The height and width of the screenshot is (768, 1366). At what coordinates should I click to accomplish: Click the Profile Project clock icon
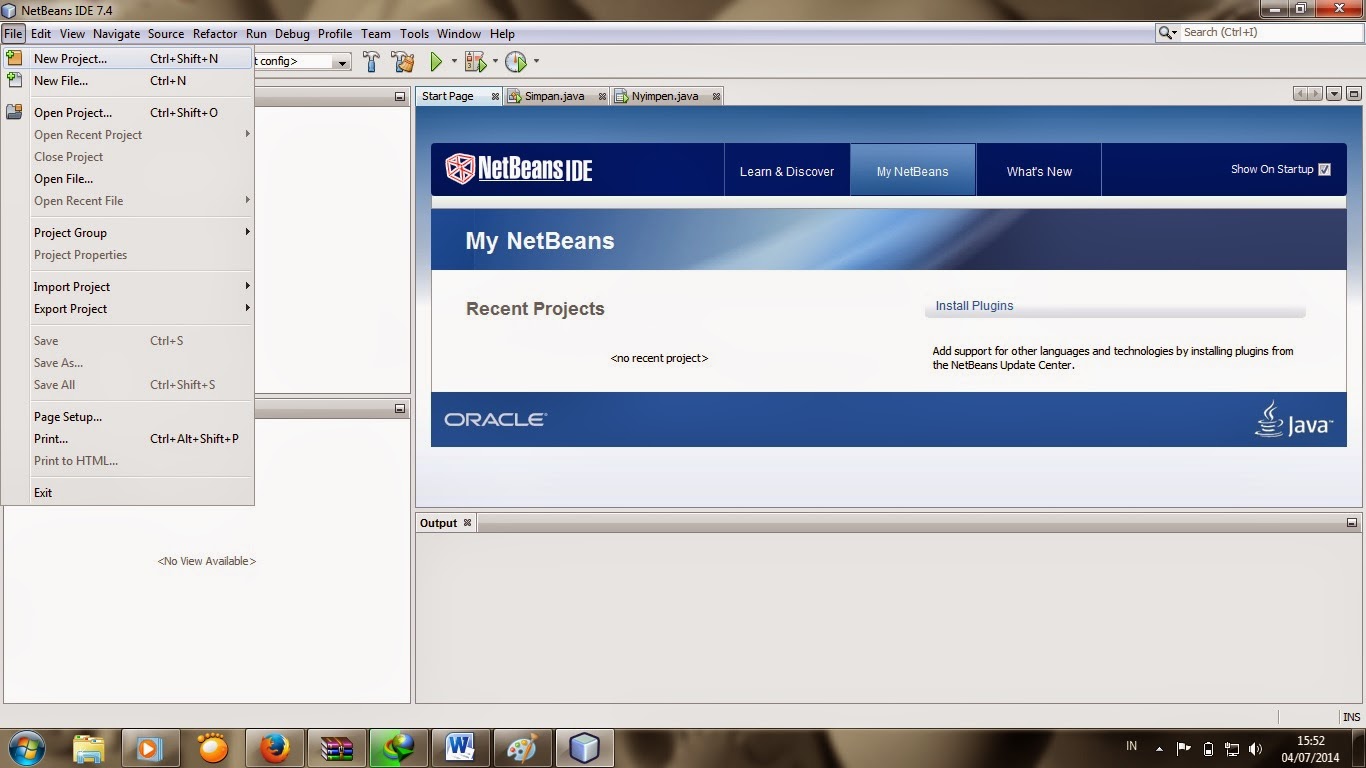coord(516,62)
